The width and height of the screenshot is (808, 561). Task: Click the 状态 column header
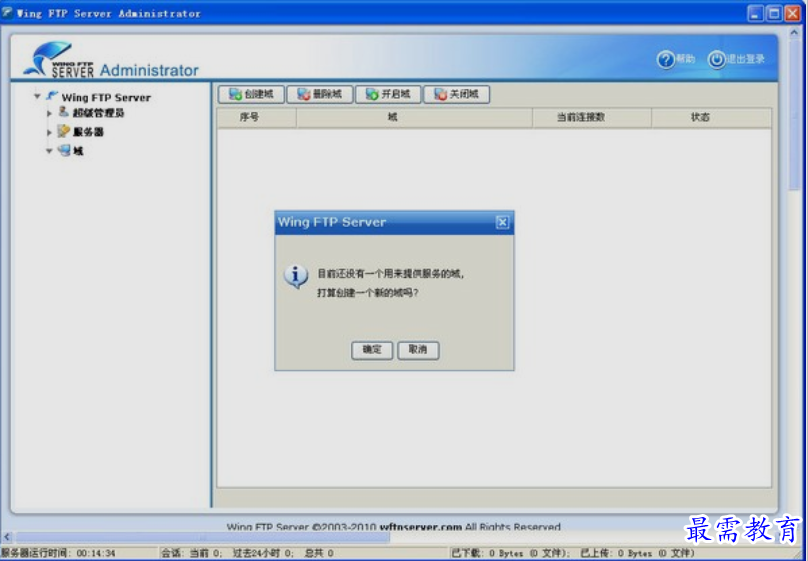(x=712, y=117)
